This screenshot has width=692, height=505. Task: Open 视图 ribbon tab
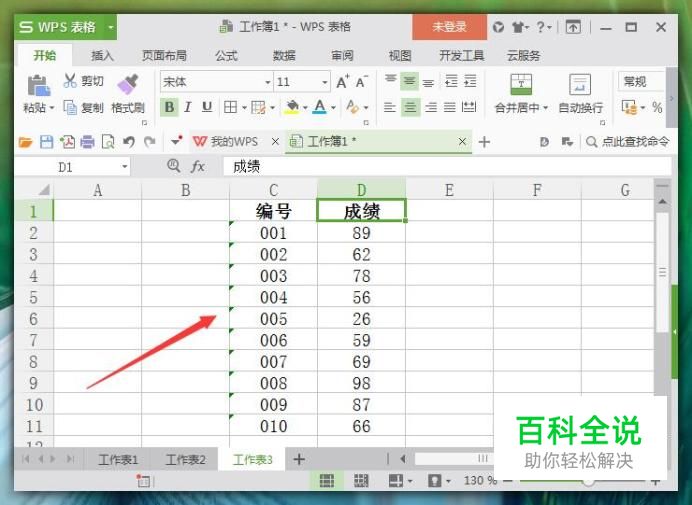(400, 56)
